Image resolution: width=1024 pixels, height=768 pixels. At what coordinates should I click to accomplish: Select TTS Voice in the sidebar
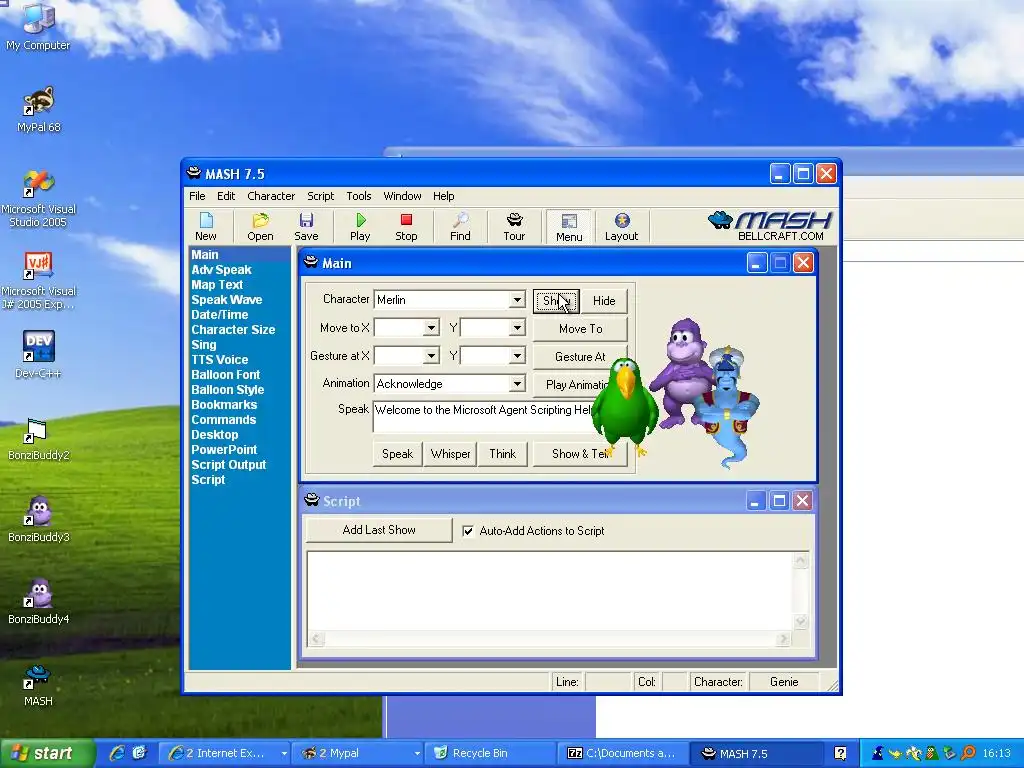(x=219, y=360)
